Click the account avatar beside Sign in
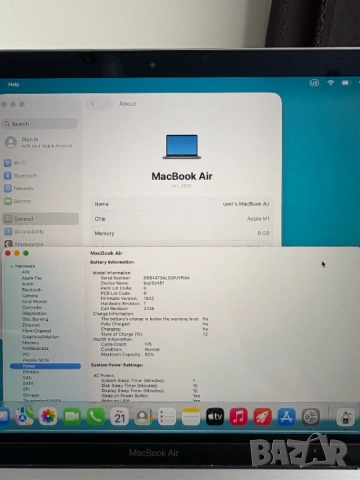This screenshot has height=480, width=360. (x=11, y=142)
